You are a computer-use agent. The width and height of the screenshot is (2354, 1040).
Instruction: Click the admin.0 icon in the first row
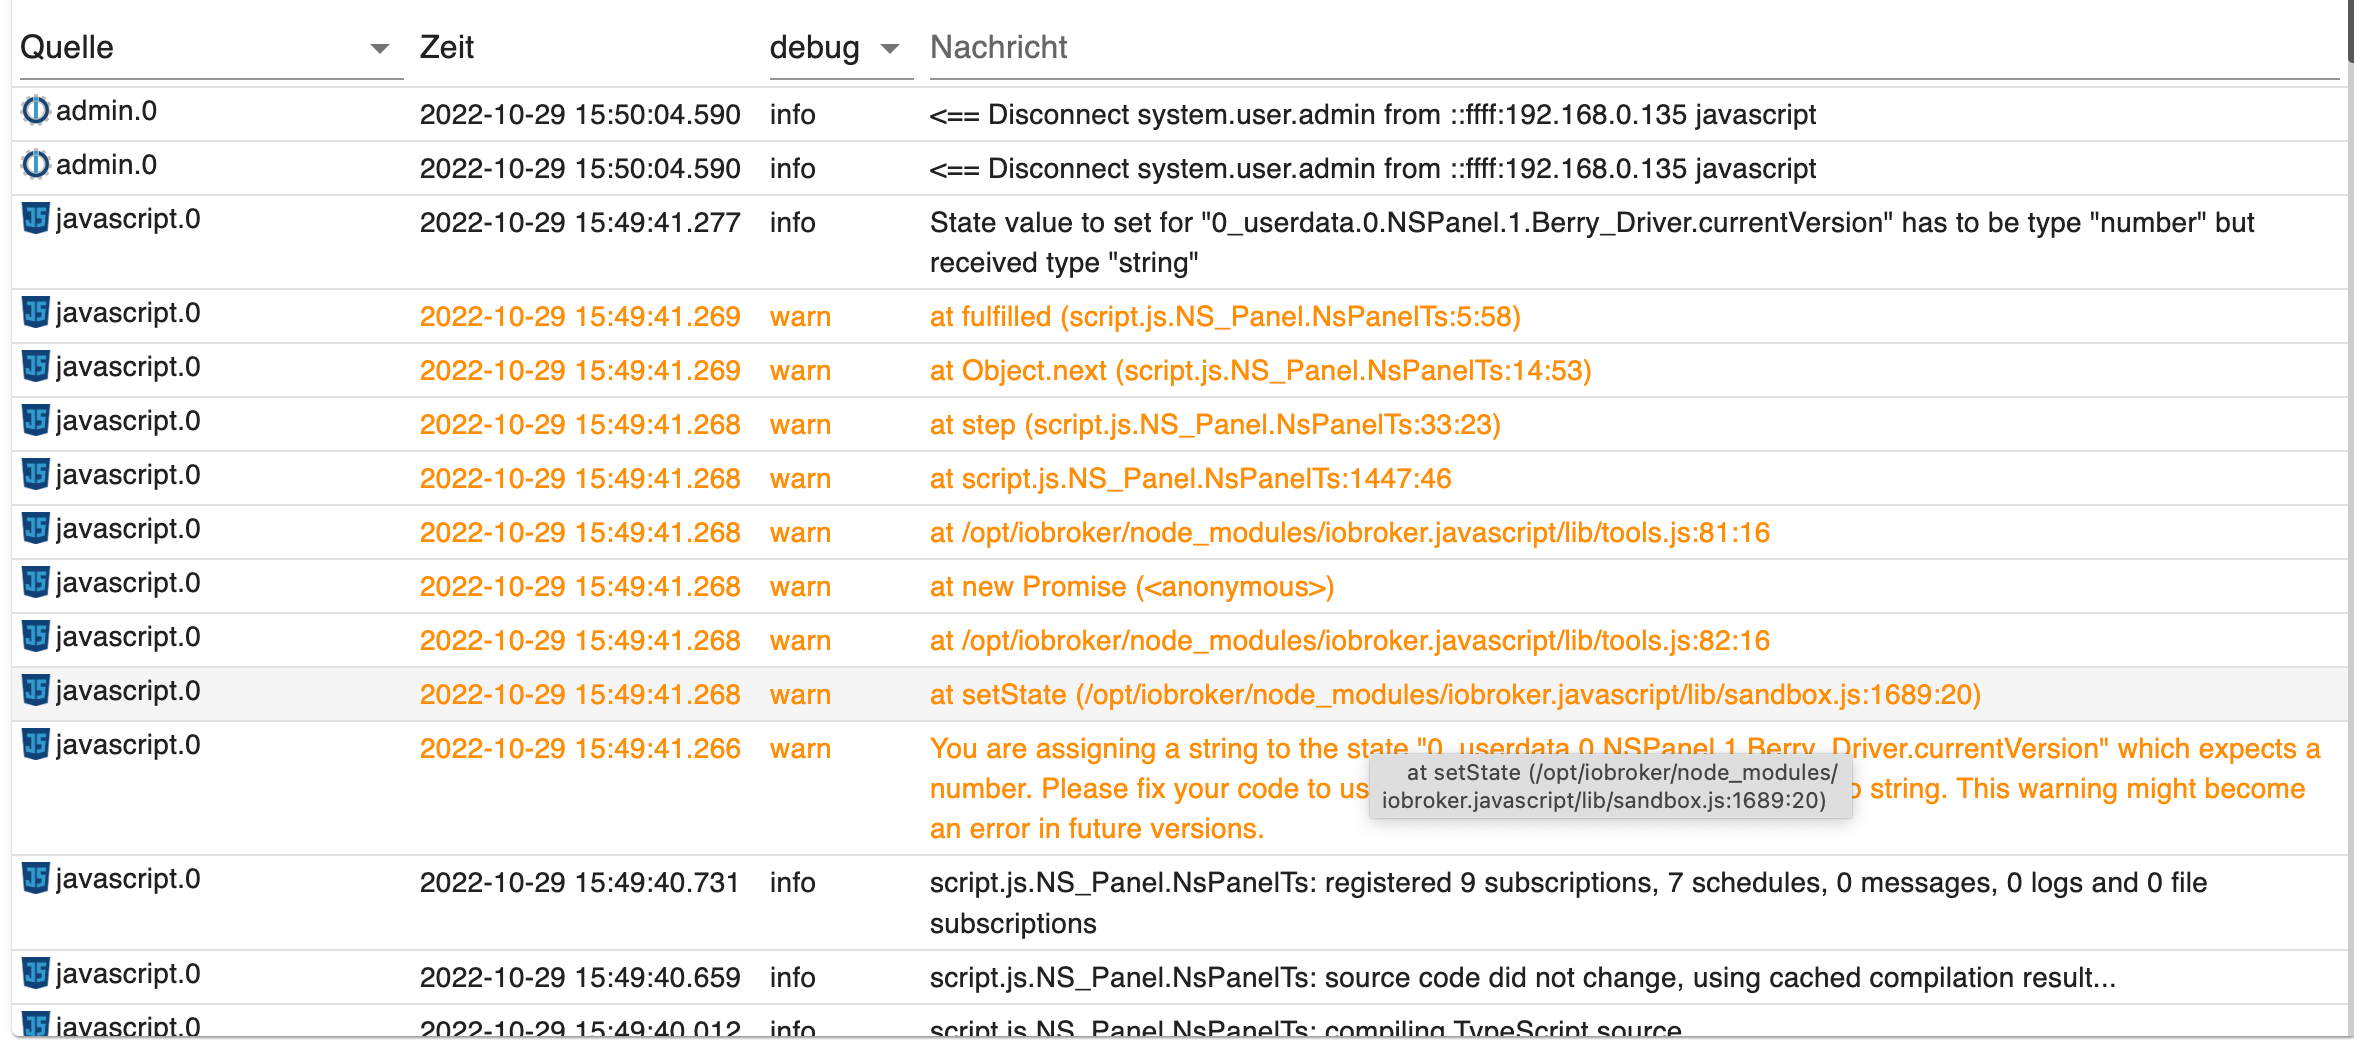click(36, 111)
